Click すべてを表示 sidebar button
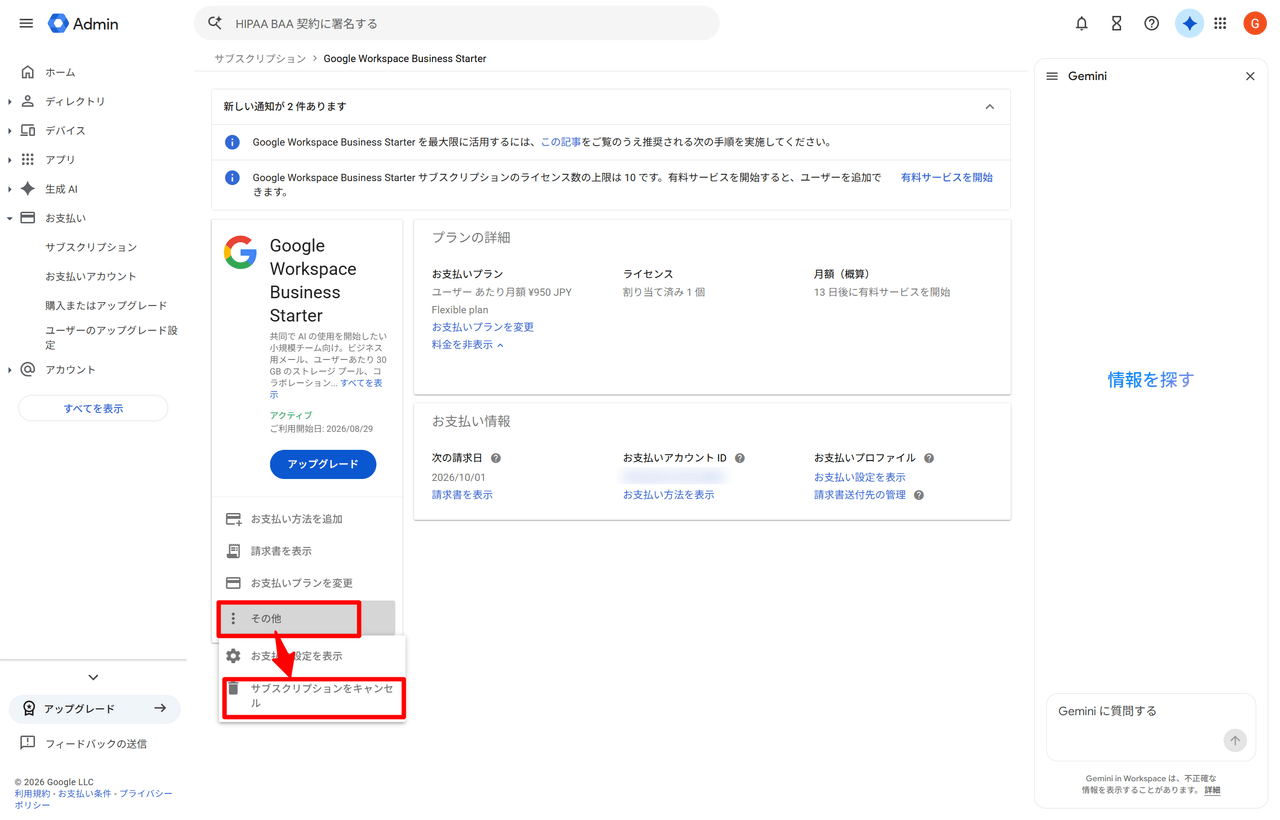 click(93, 408)
